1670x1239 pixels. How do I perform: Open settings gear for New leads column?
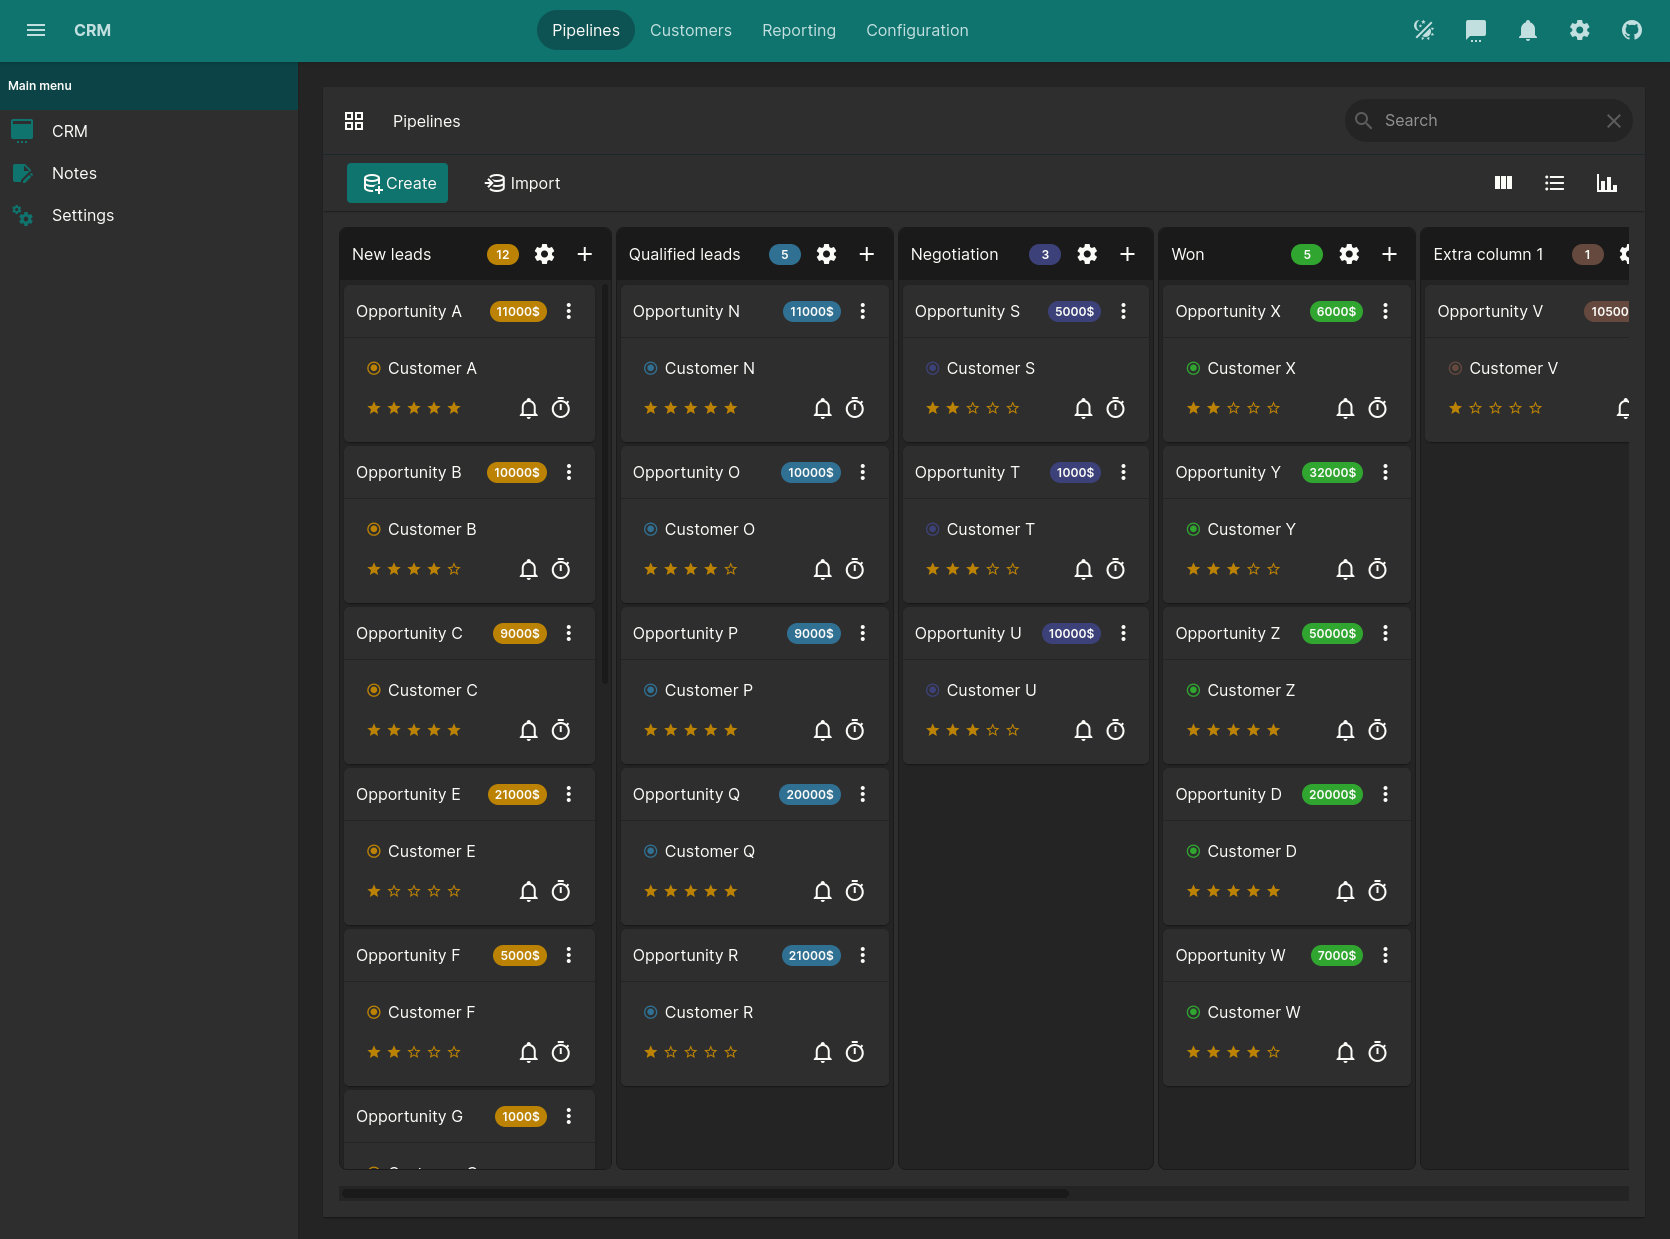[544, 254]
